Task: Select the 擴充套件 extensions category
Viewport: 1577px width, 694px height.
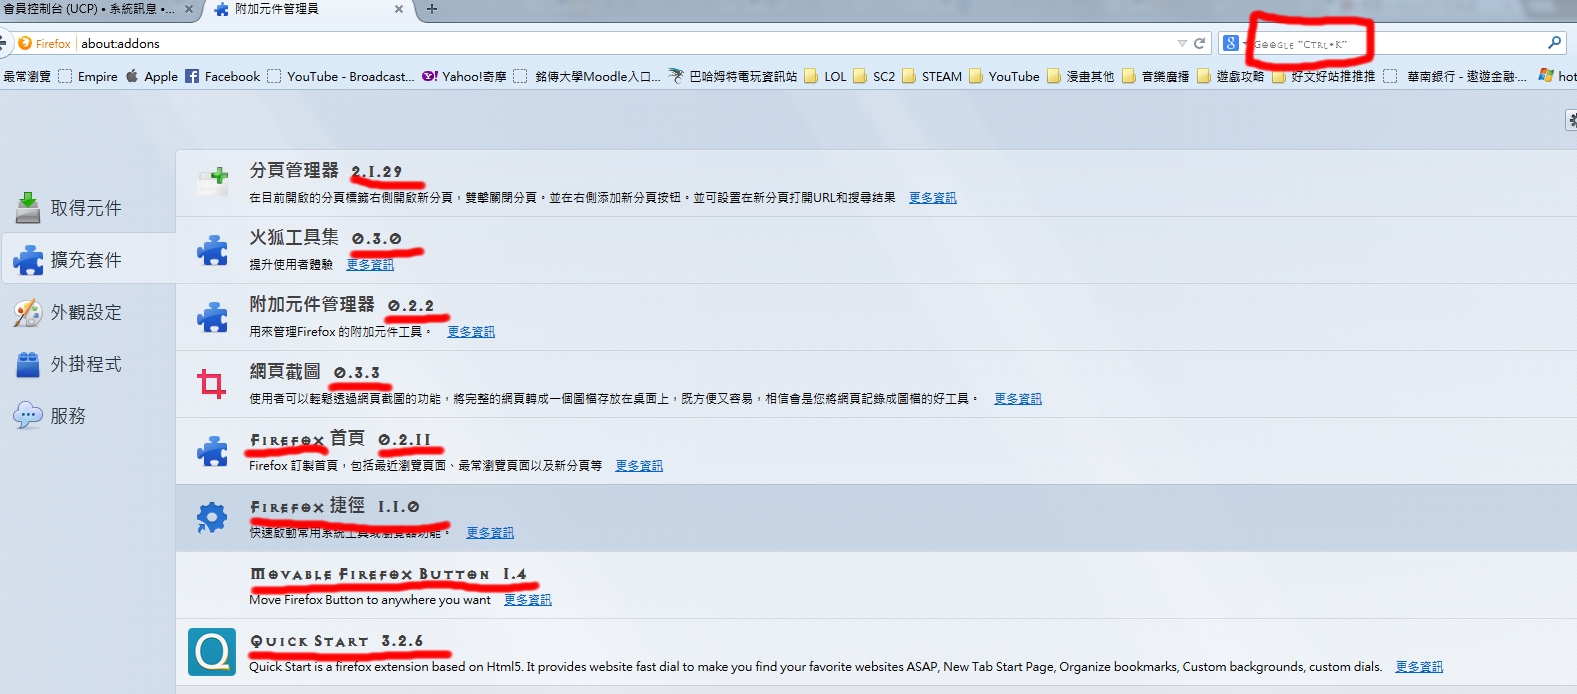Action: [88, 260]
